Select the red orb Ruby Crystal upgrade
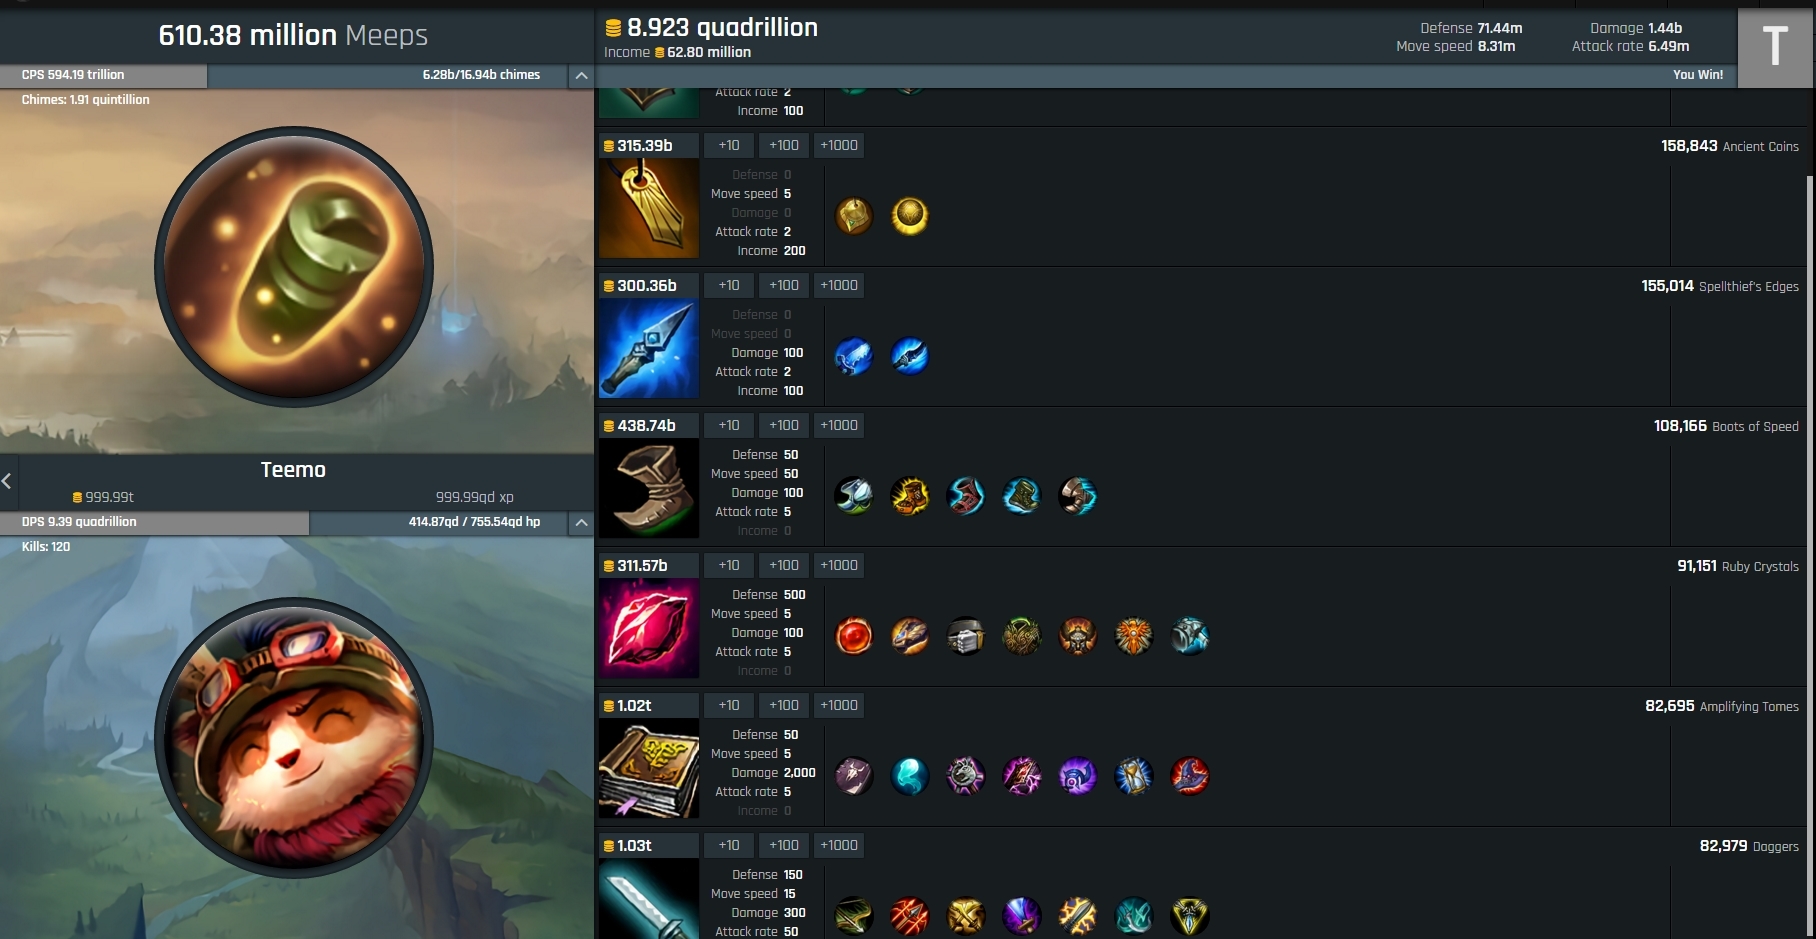 coord(854,636)
